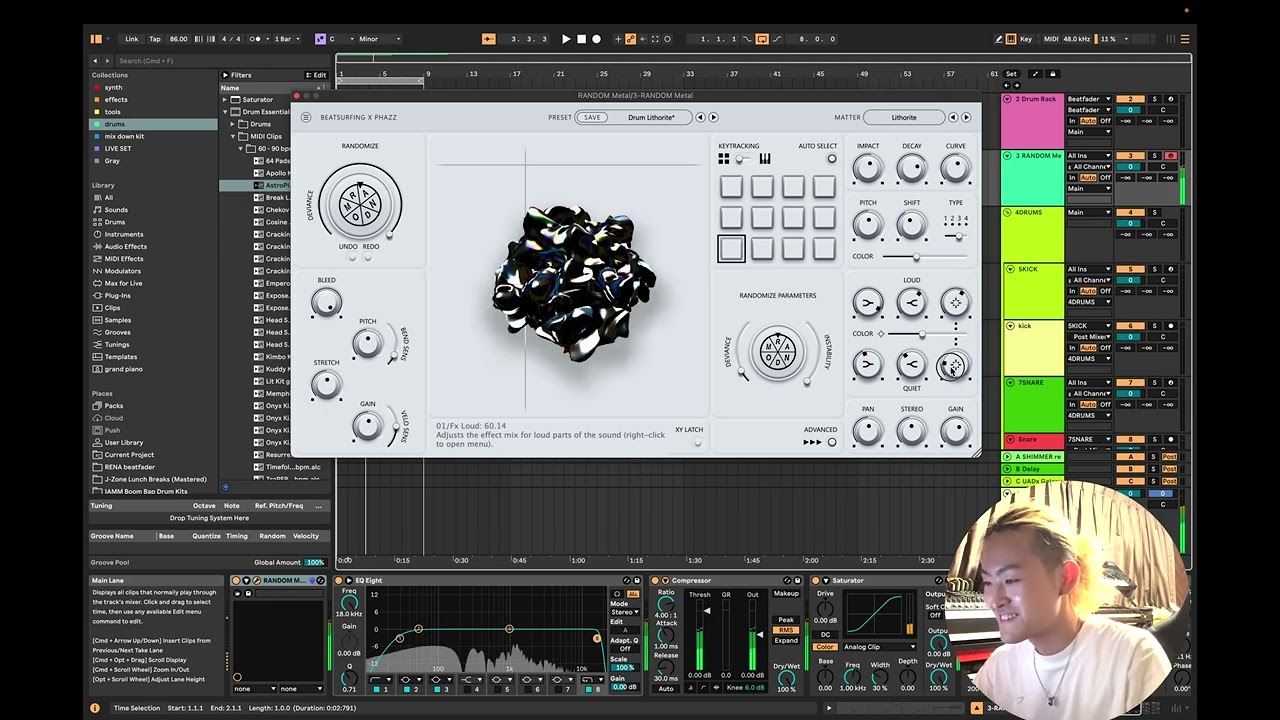Toggle Compressor device activator

coord(655,580)
